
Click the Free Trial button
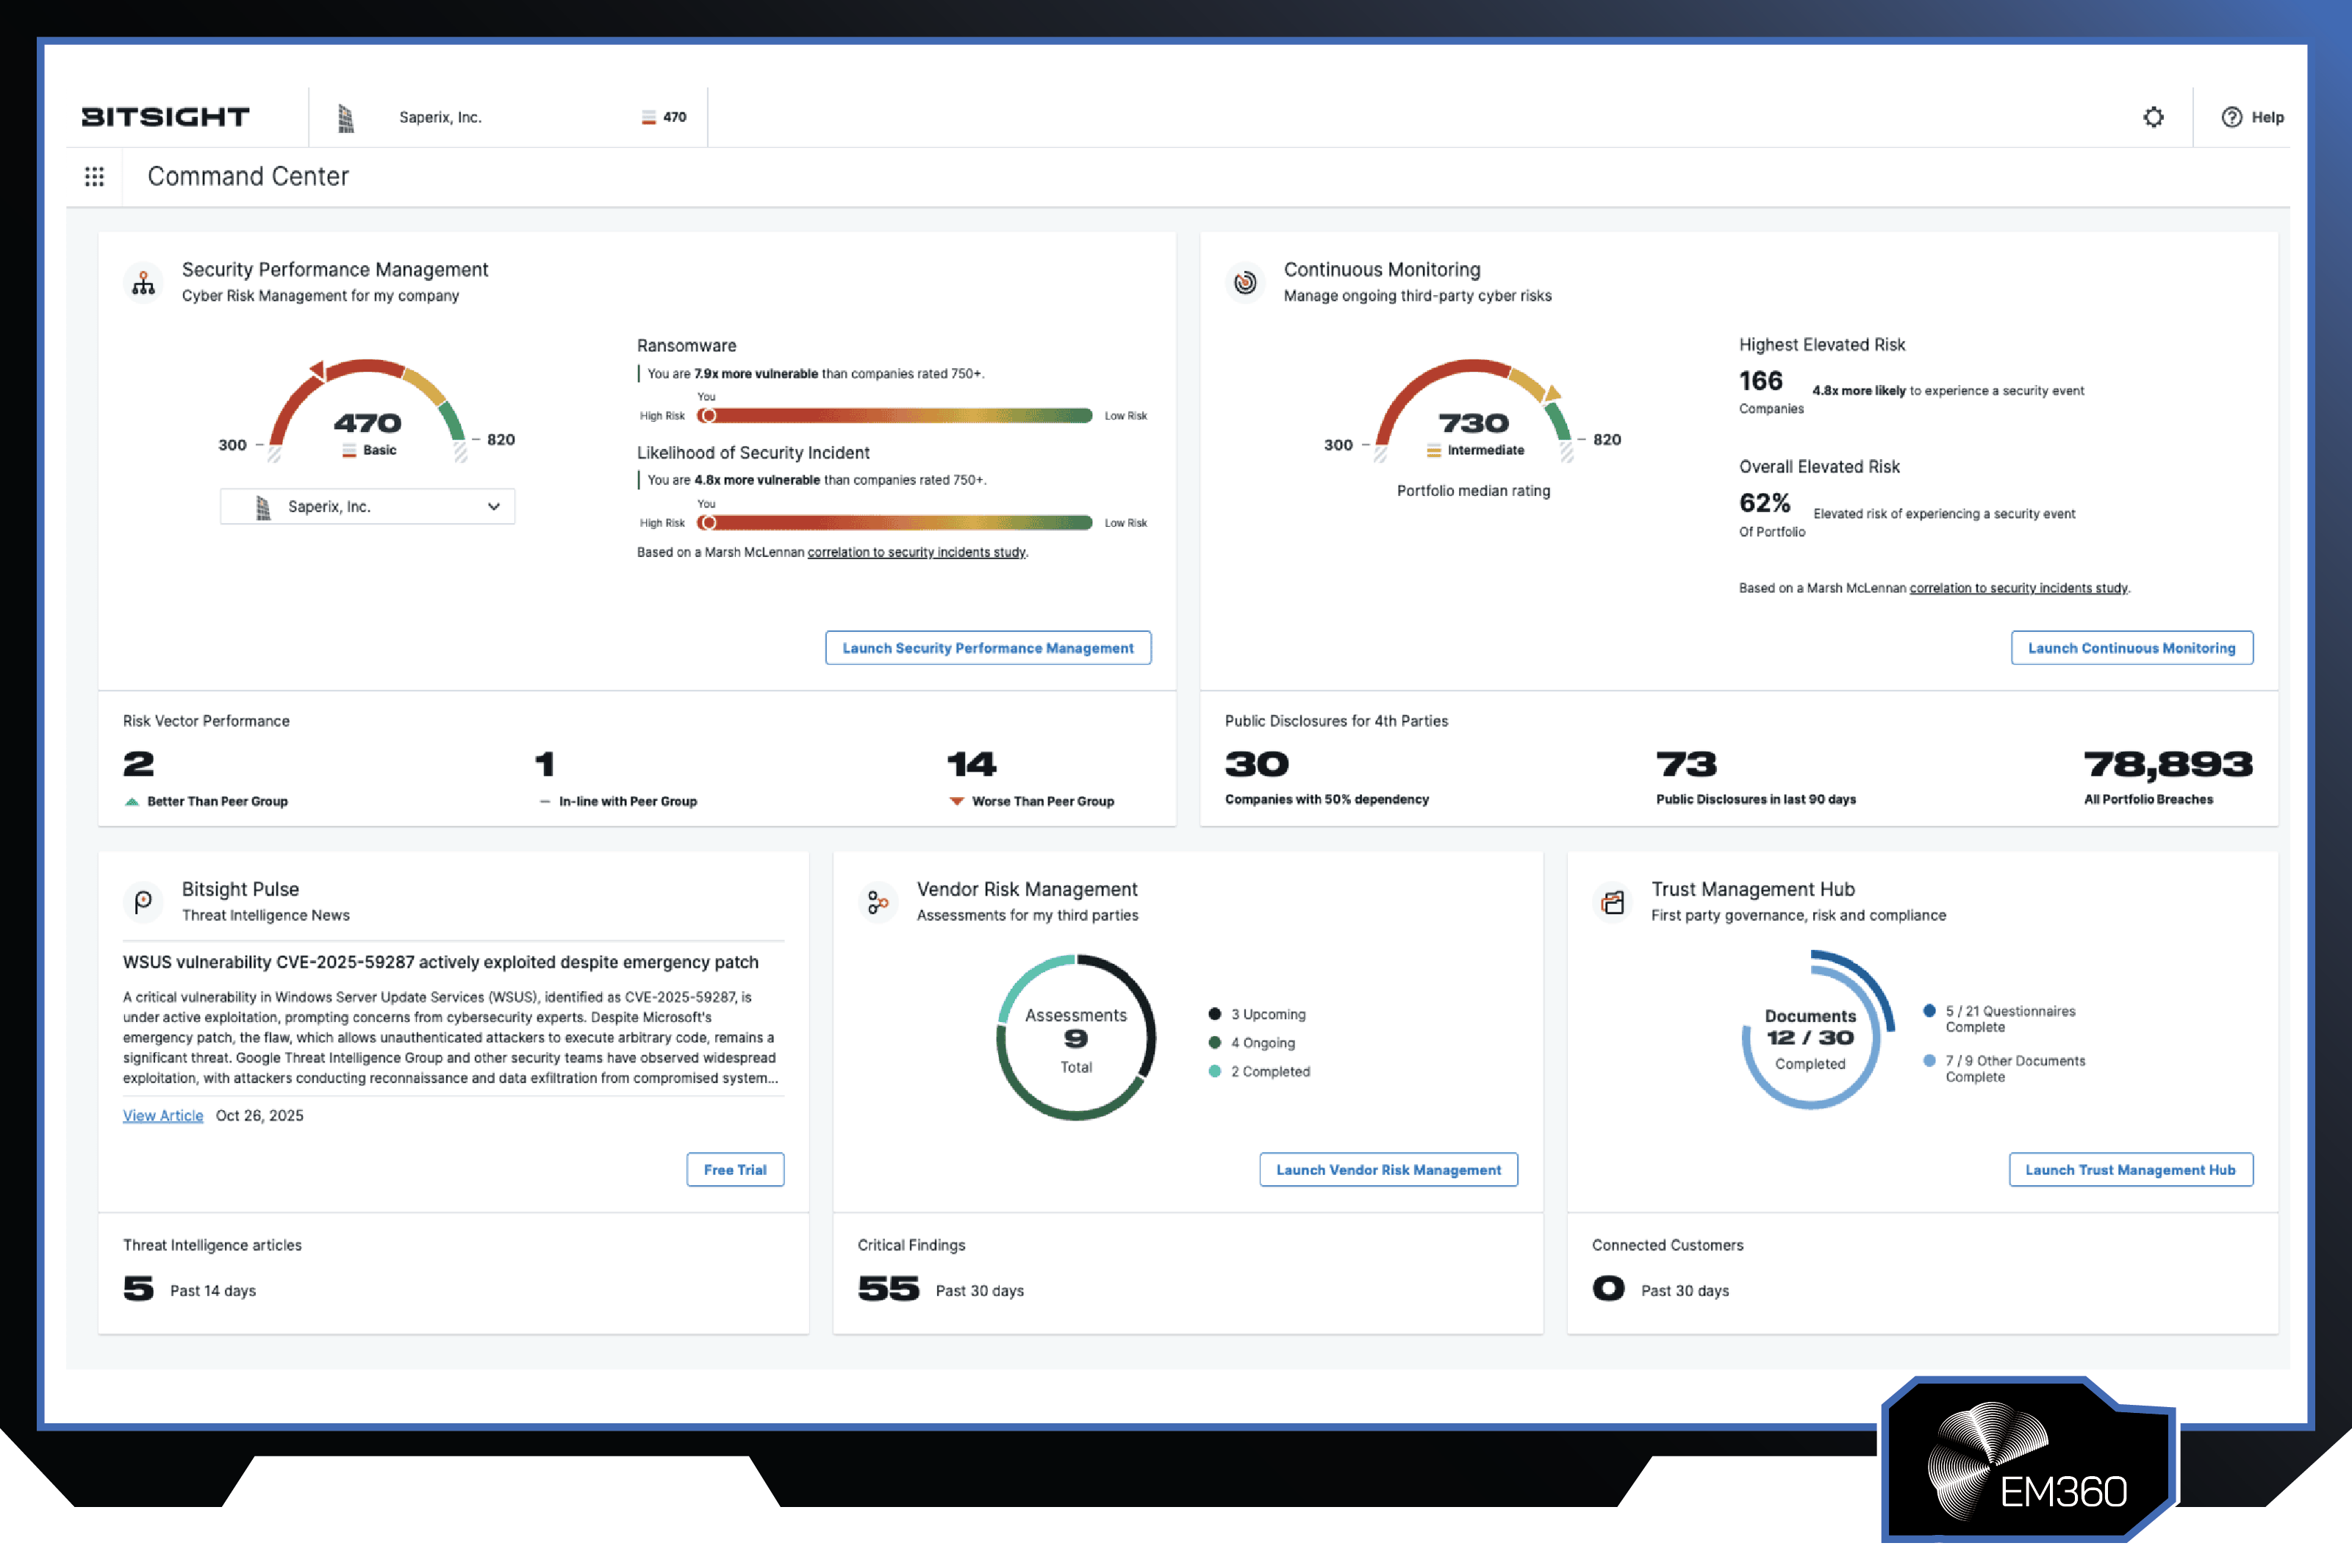pyautogui.click(x=735, y=1170)
